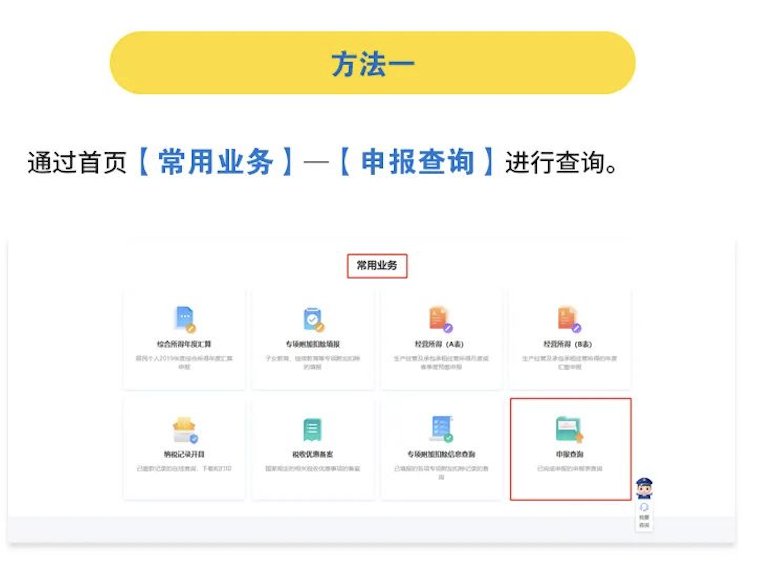Click the 常用业务 section header
The image size is (758, 566).
[377, 266]
